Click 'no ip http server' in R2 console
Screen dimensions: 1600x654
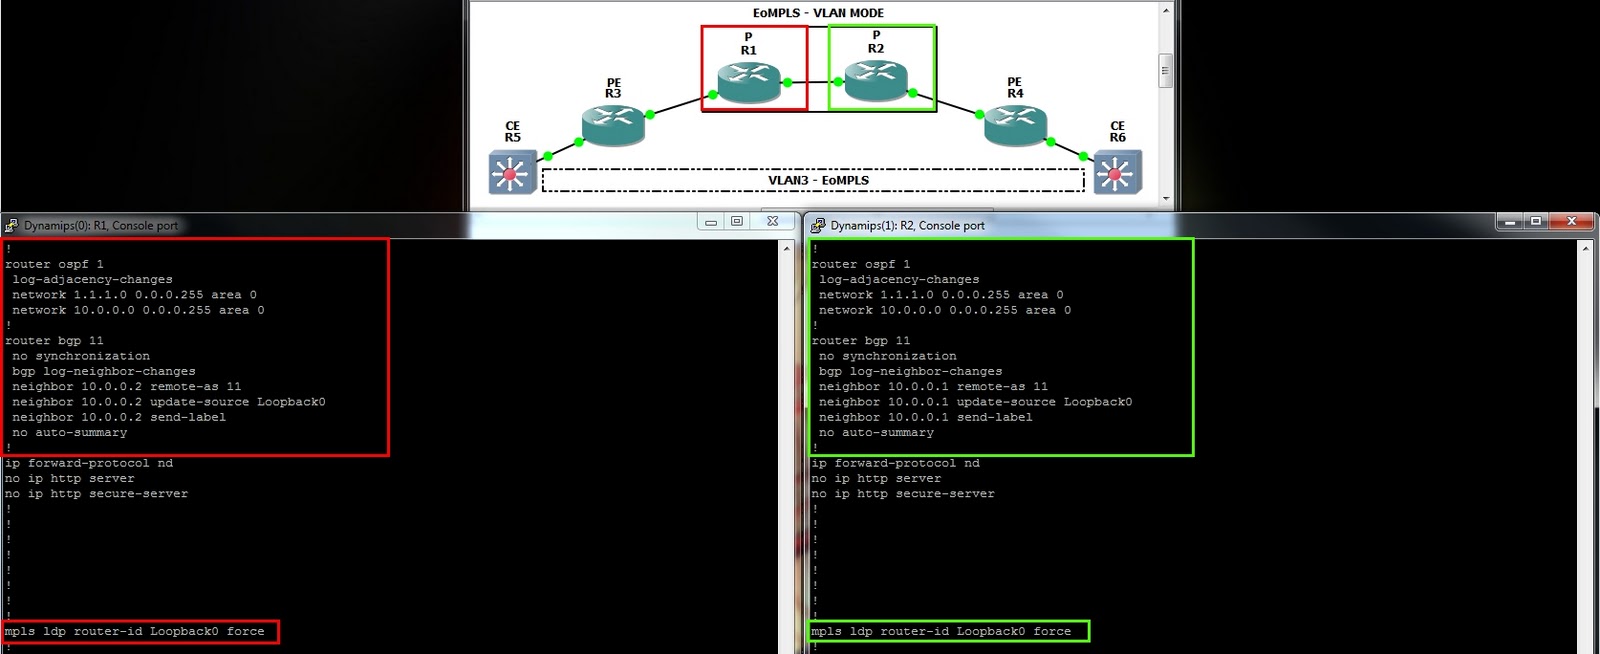click(x=877, y=479)
